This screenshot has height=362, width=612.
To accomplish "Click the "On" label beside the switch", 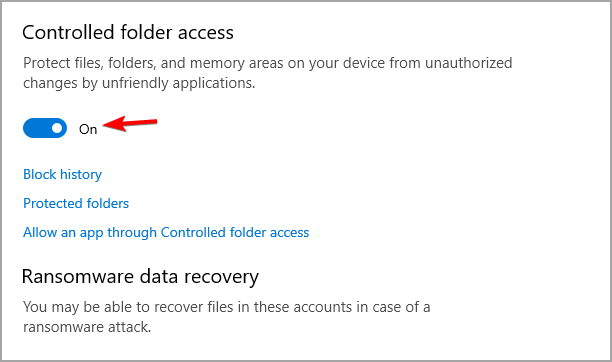I will (x=88, y=129).
